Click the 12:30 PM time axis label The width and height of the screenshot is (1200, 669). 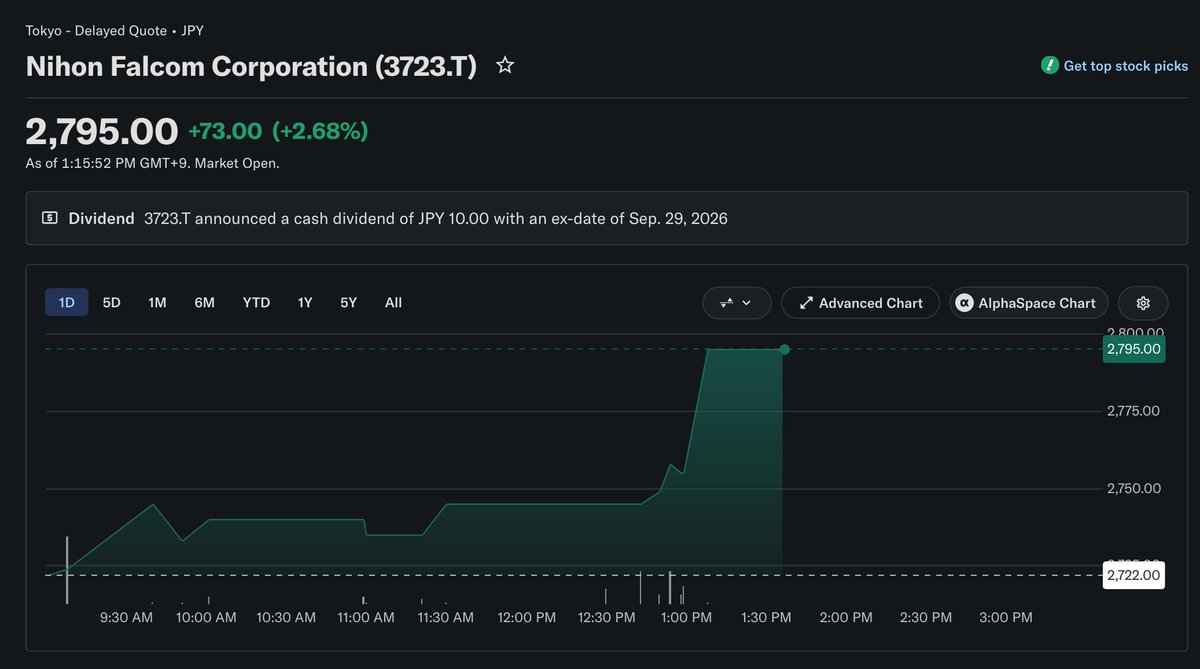coord(607,618)
